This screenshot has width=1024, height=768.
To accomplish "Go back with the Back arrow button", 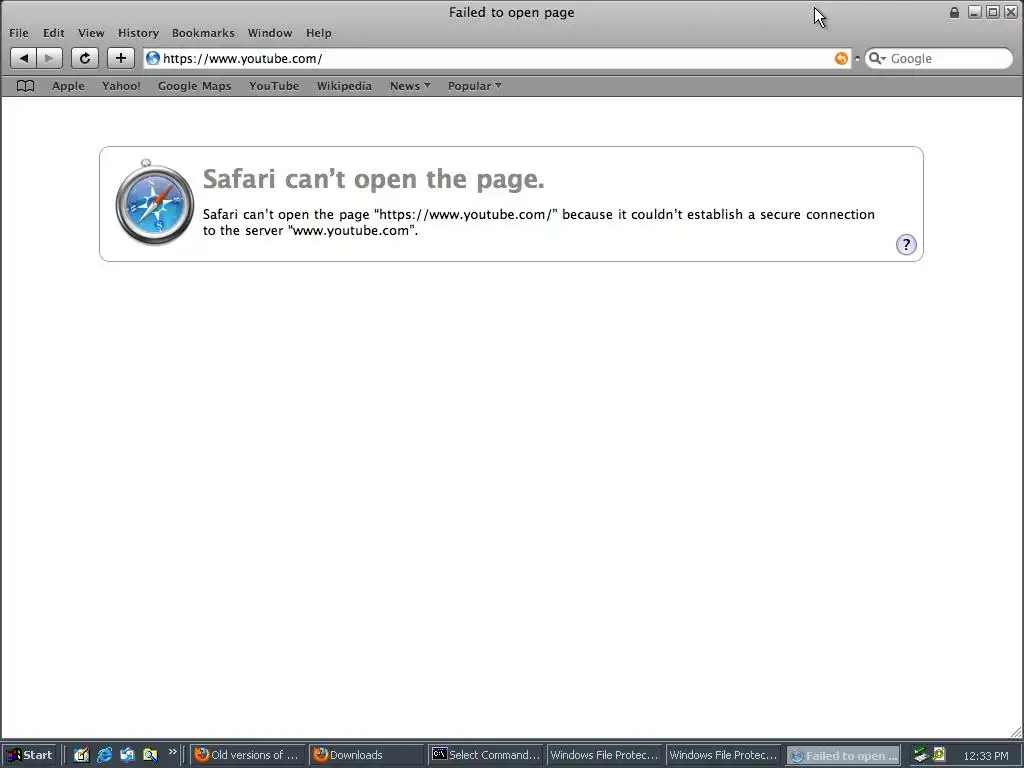I will [x=24, y=58].
